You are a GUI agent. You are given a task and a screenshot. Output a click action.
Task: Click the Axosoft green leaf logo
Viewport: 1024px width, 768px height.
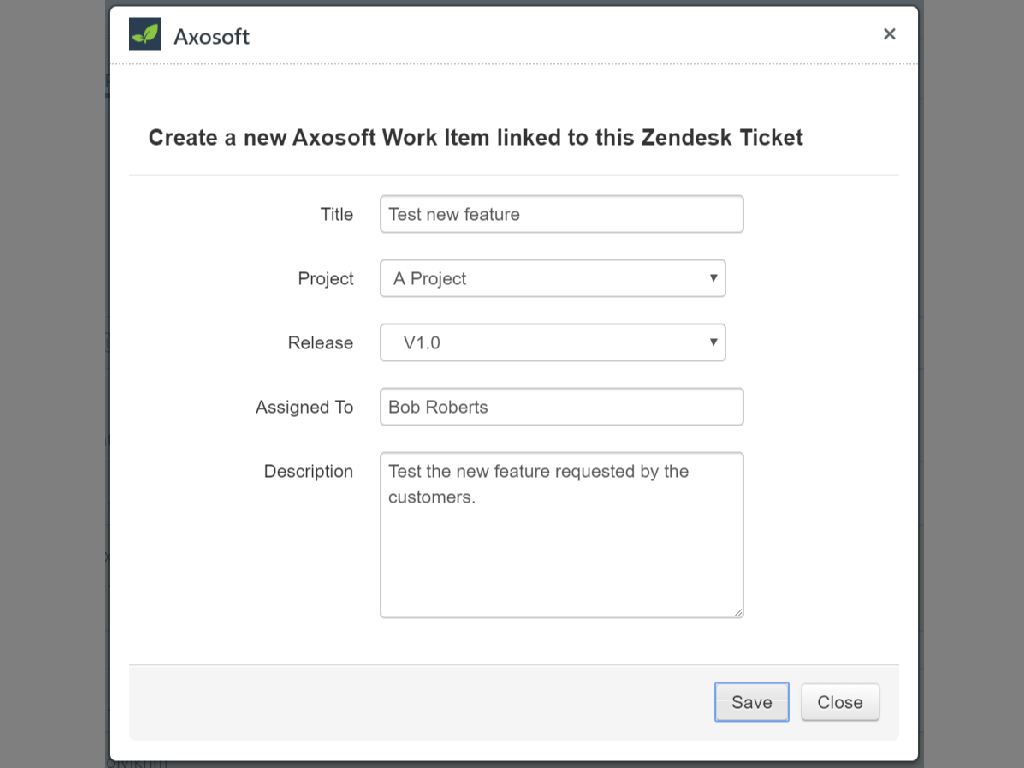point(145,34)
